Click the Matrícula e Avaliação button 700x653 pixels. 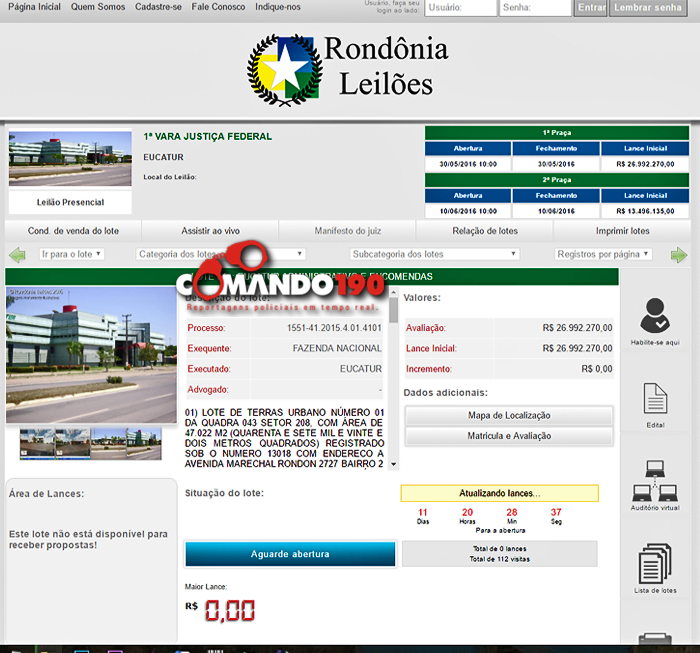(x=509, y=436)
